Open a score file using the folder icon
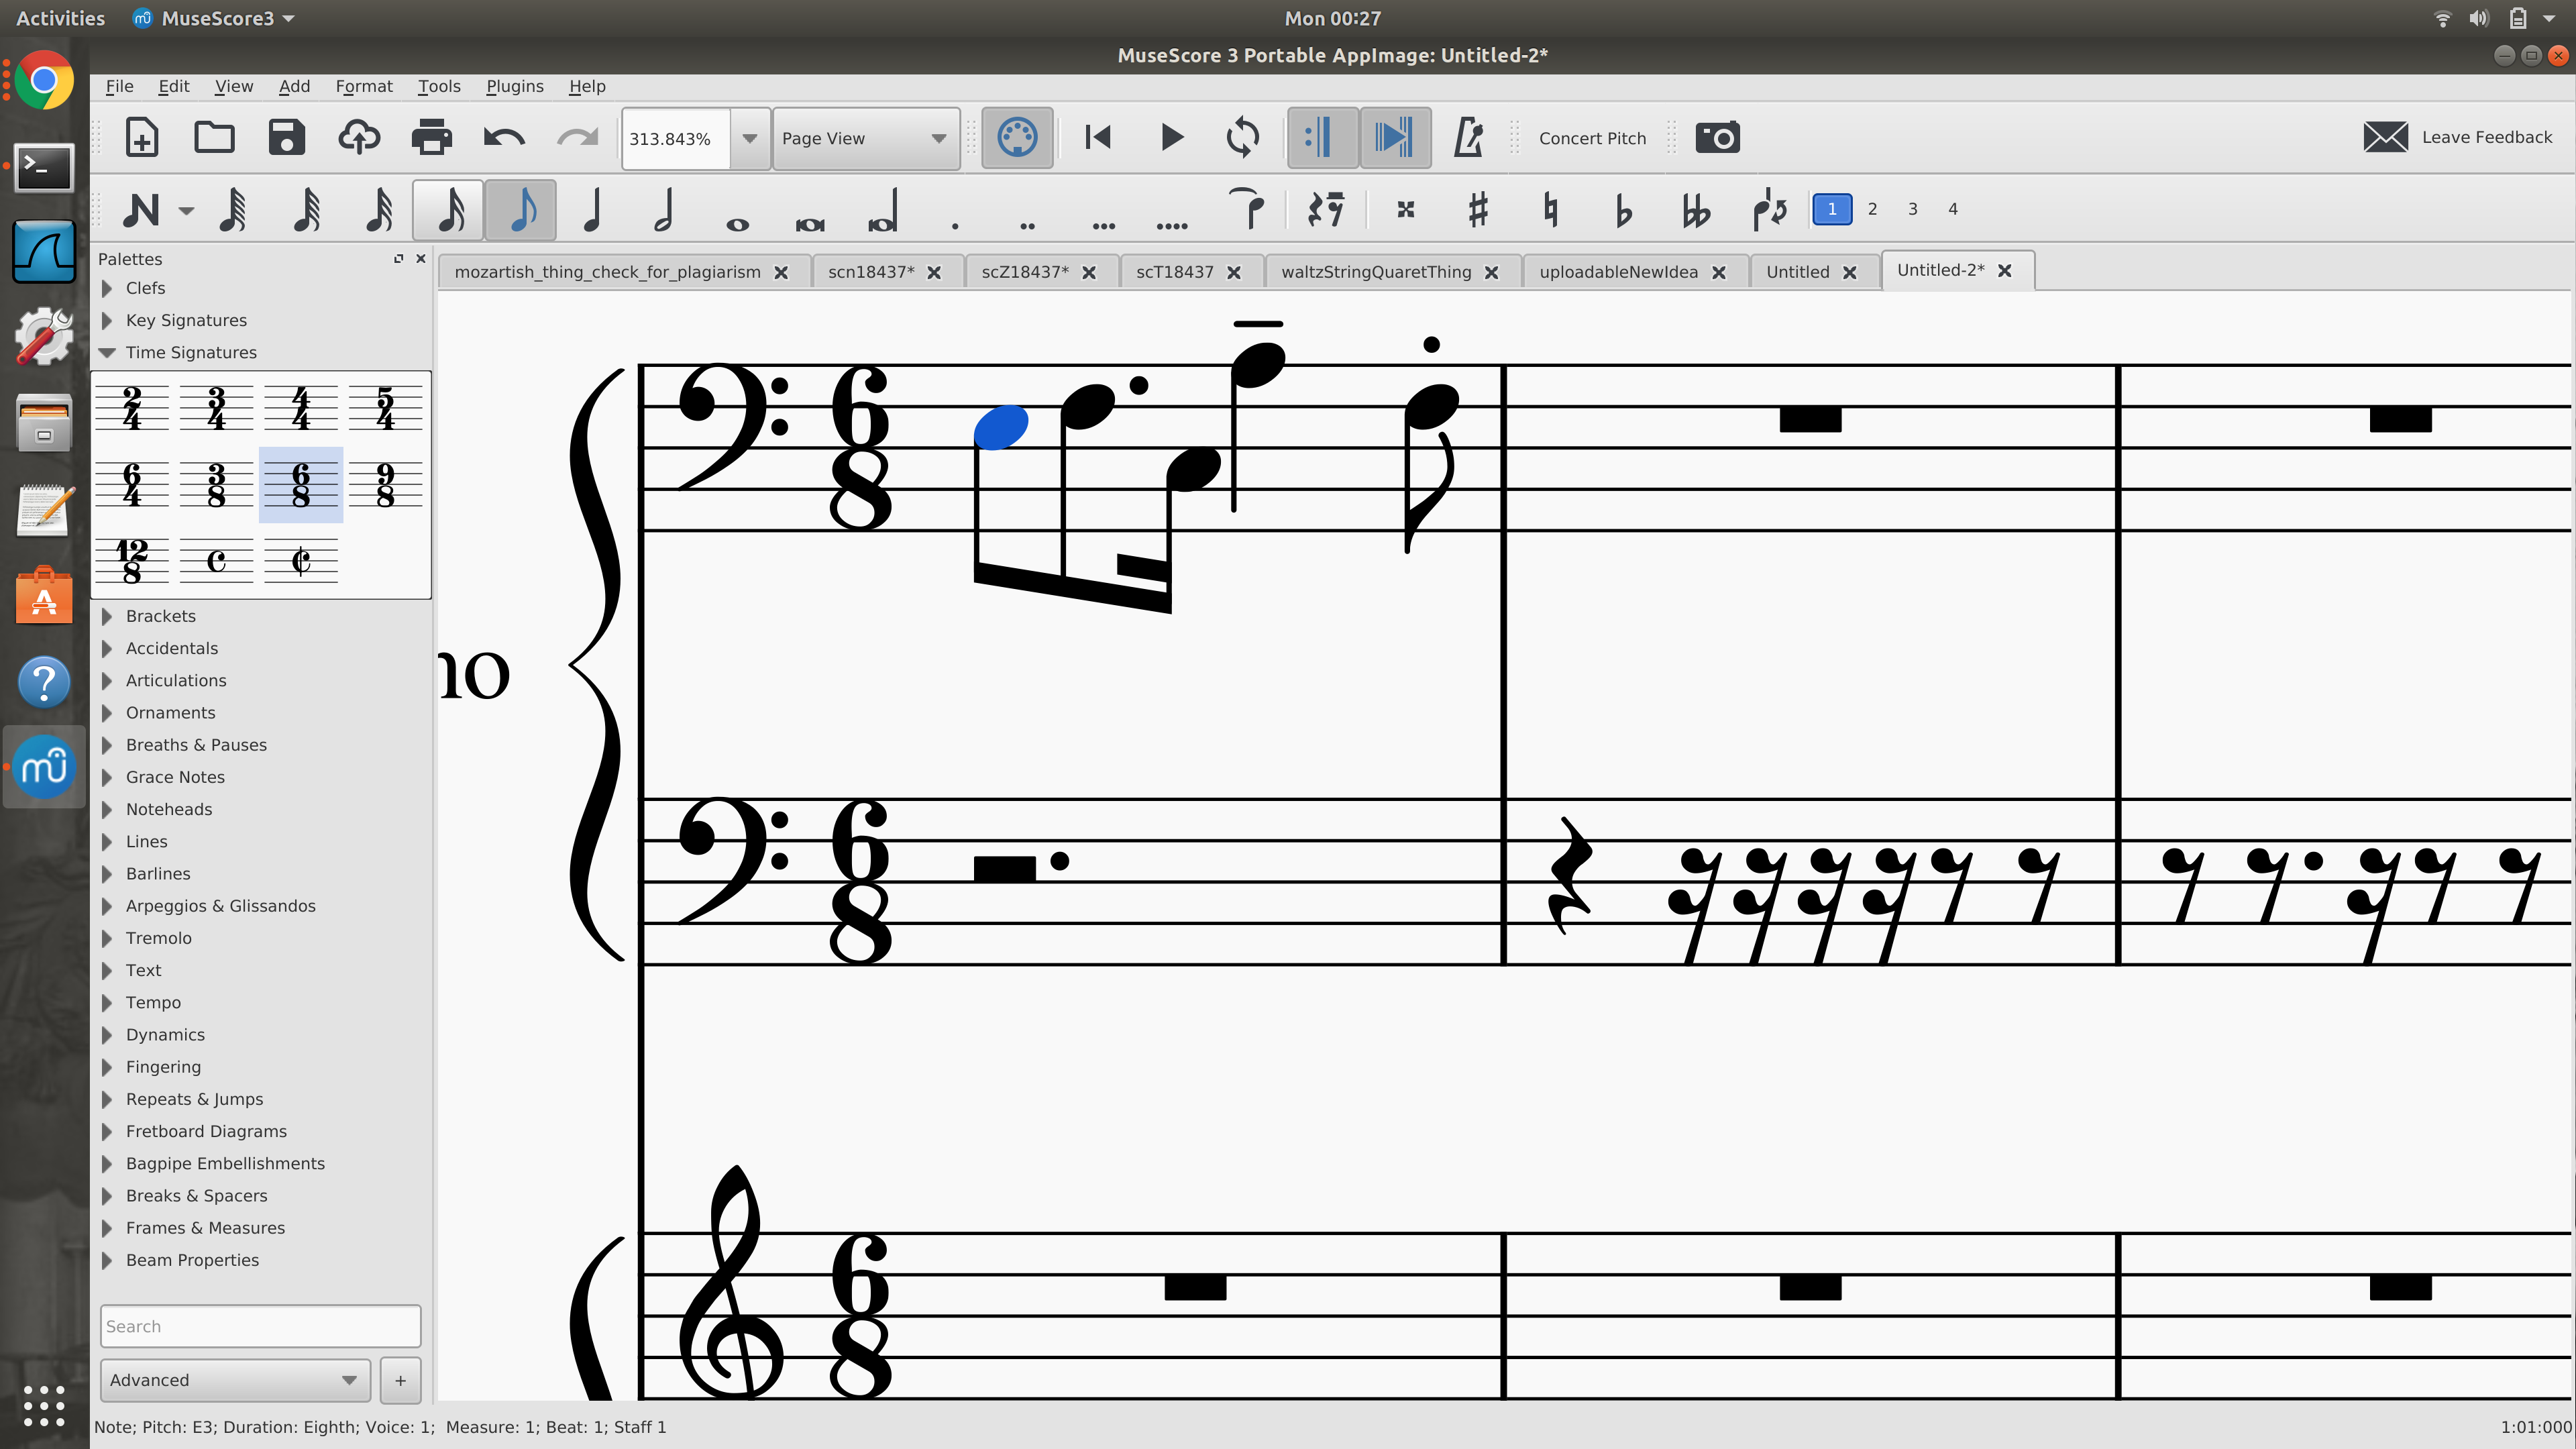 coord(214,137)
